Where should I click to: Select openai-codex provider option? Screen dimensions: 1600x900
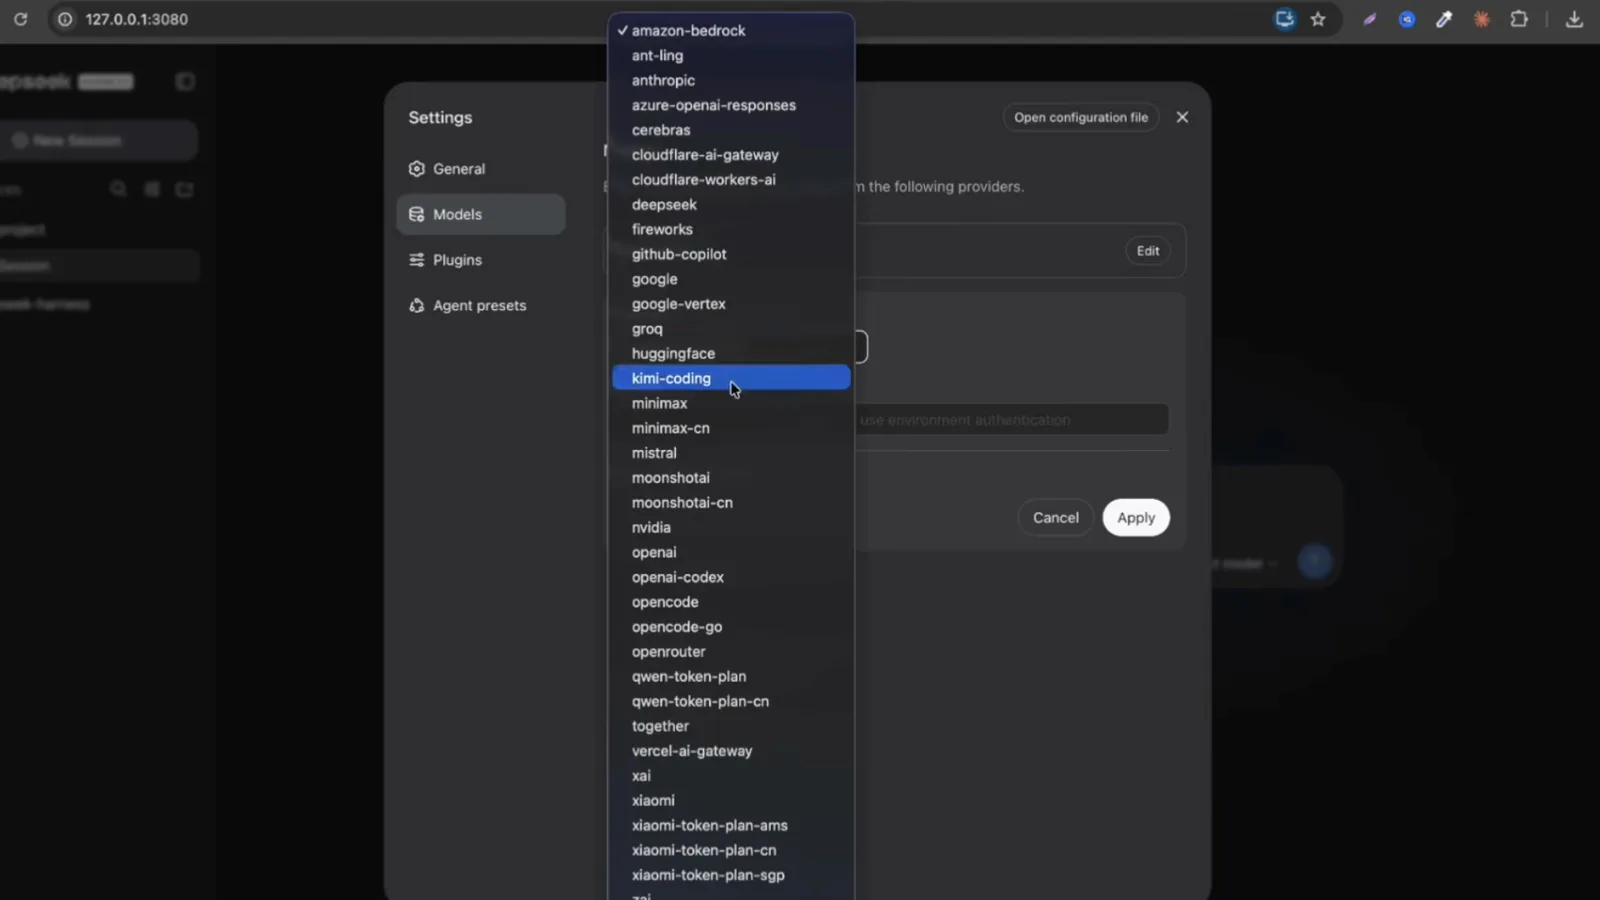click(731, 577)
